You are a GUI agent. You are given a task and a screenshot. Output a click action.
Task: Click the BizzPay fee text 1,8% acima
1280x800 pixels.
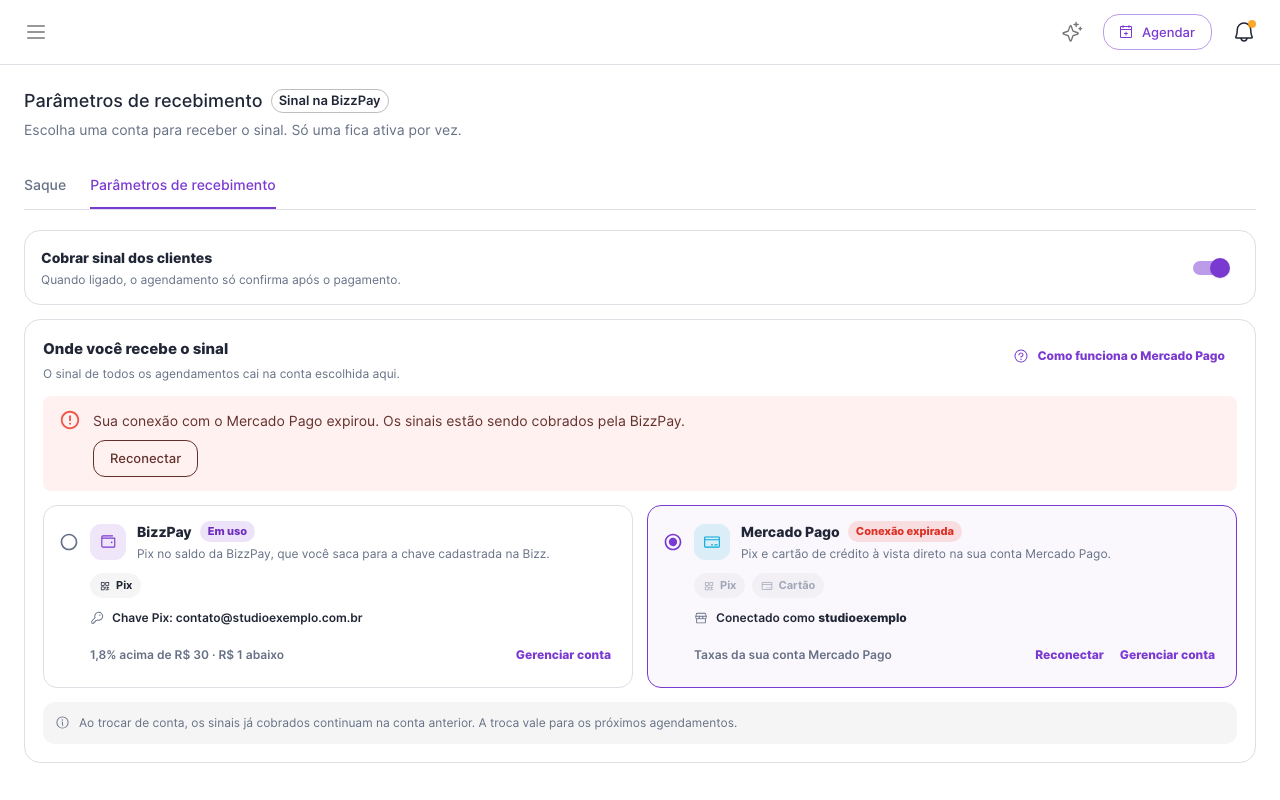point(187,655)
